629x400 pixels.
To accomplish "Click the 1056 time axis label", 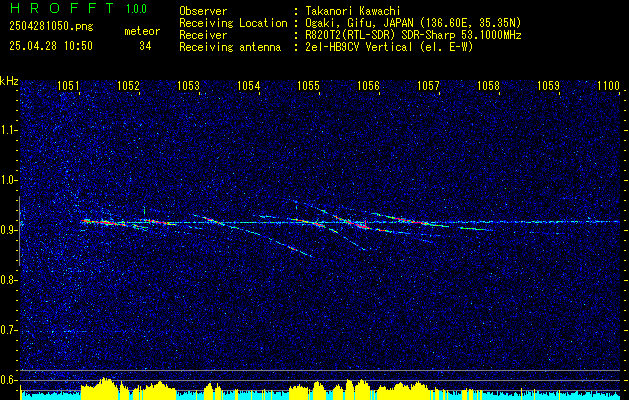I will point(368,85).
